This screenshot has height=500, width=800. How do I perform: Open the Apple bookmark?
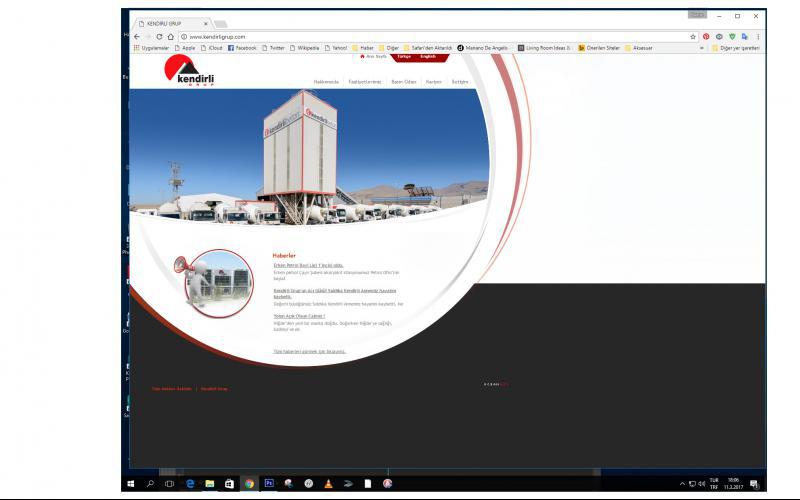(185, 48)
